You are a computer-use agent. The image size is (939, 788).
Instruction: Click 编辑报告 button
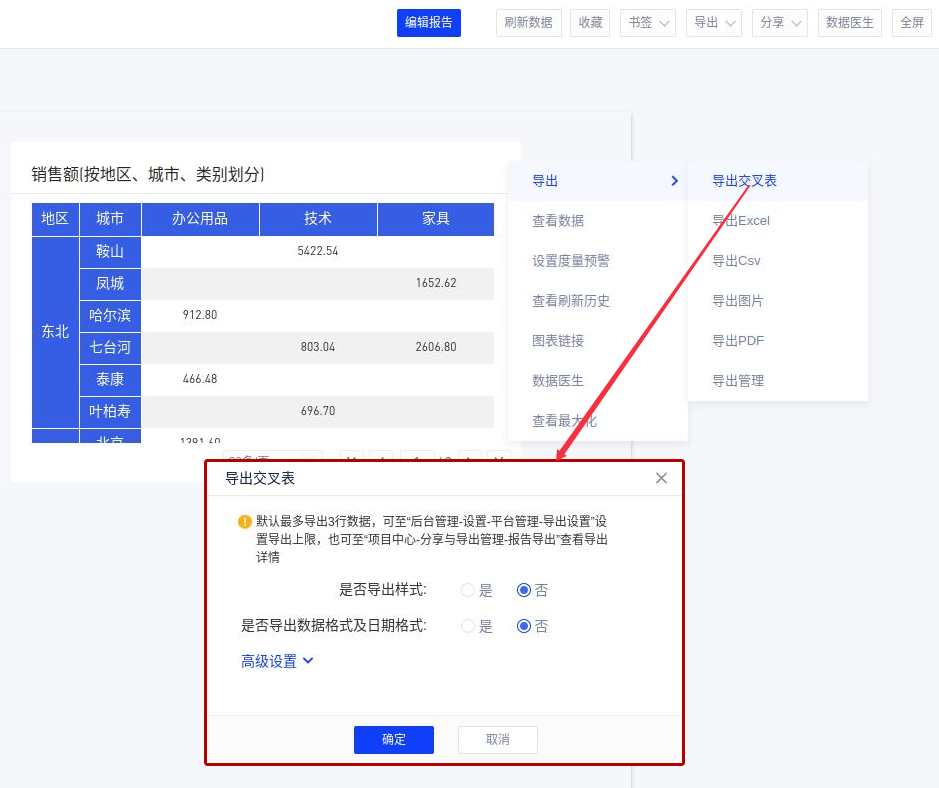point(428,23)
